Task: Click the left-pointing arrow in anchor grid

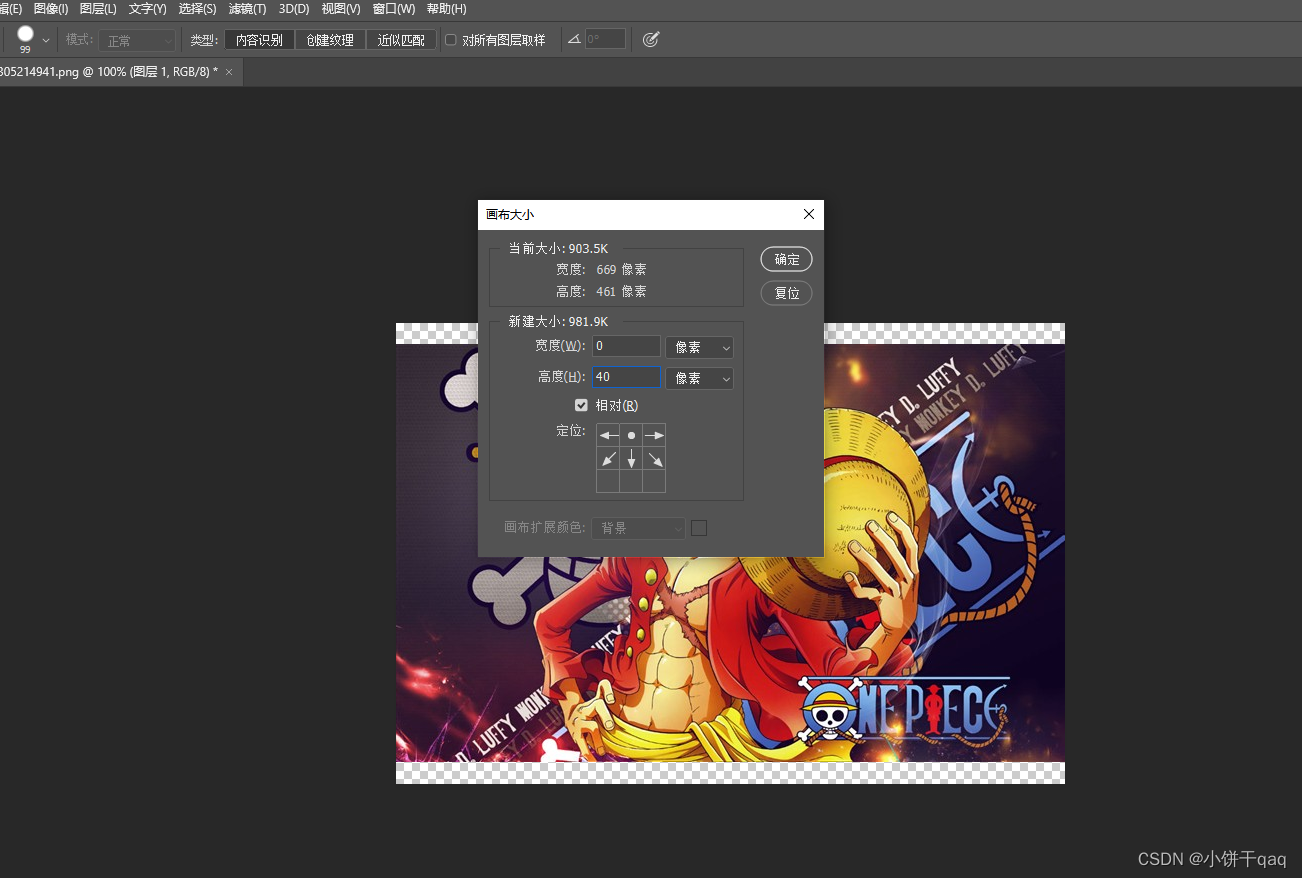Action: coord(608,435)
